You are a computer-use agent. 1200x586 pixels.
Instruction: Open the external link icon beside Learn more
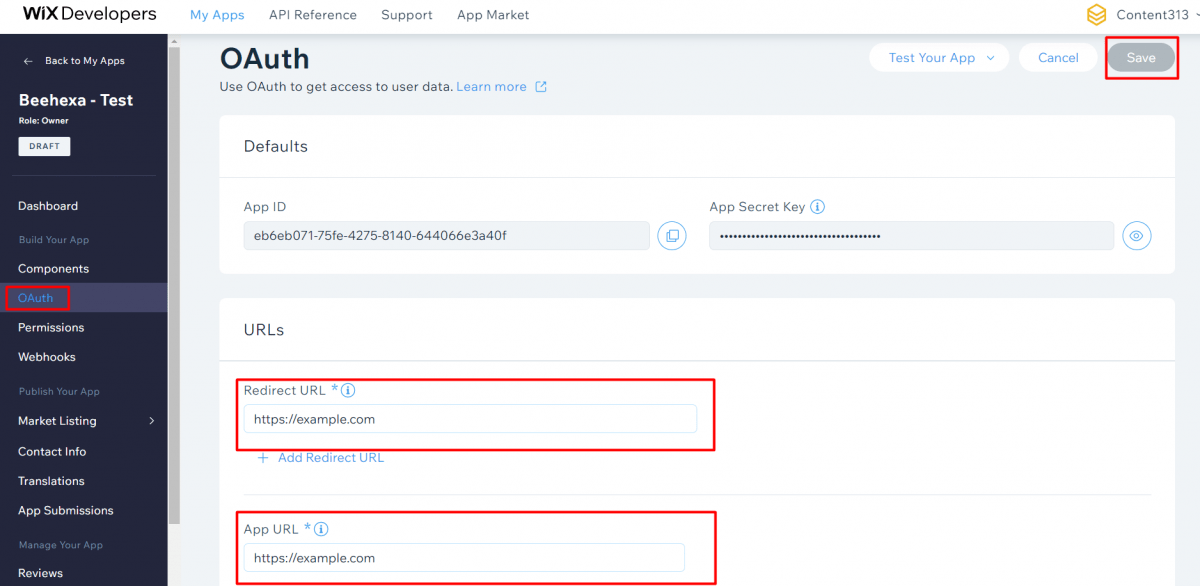(541, 87)
